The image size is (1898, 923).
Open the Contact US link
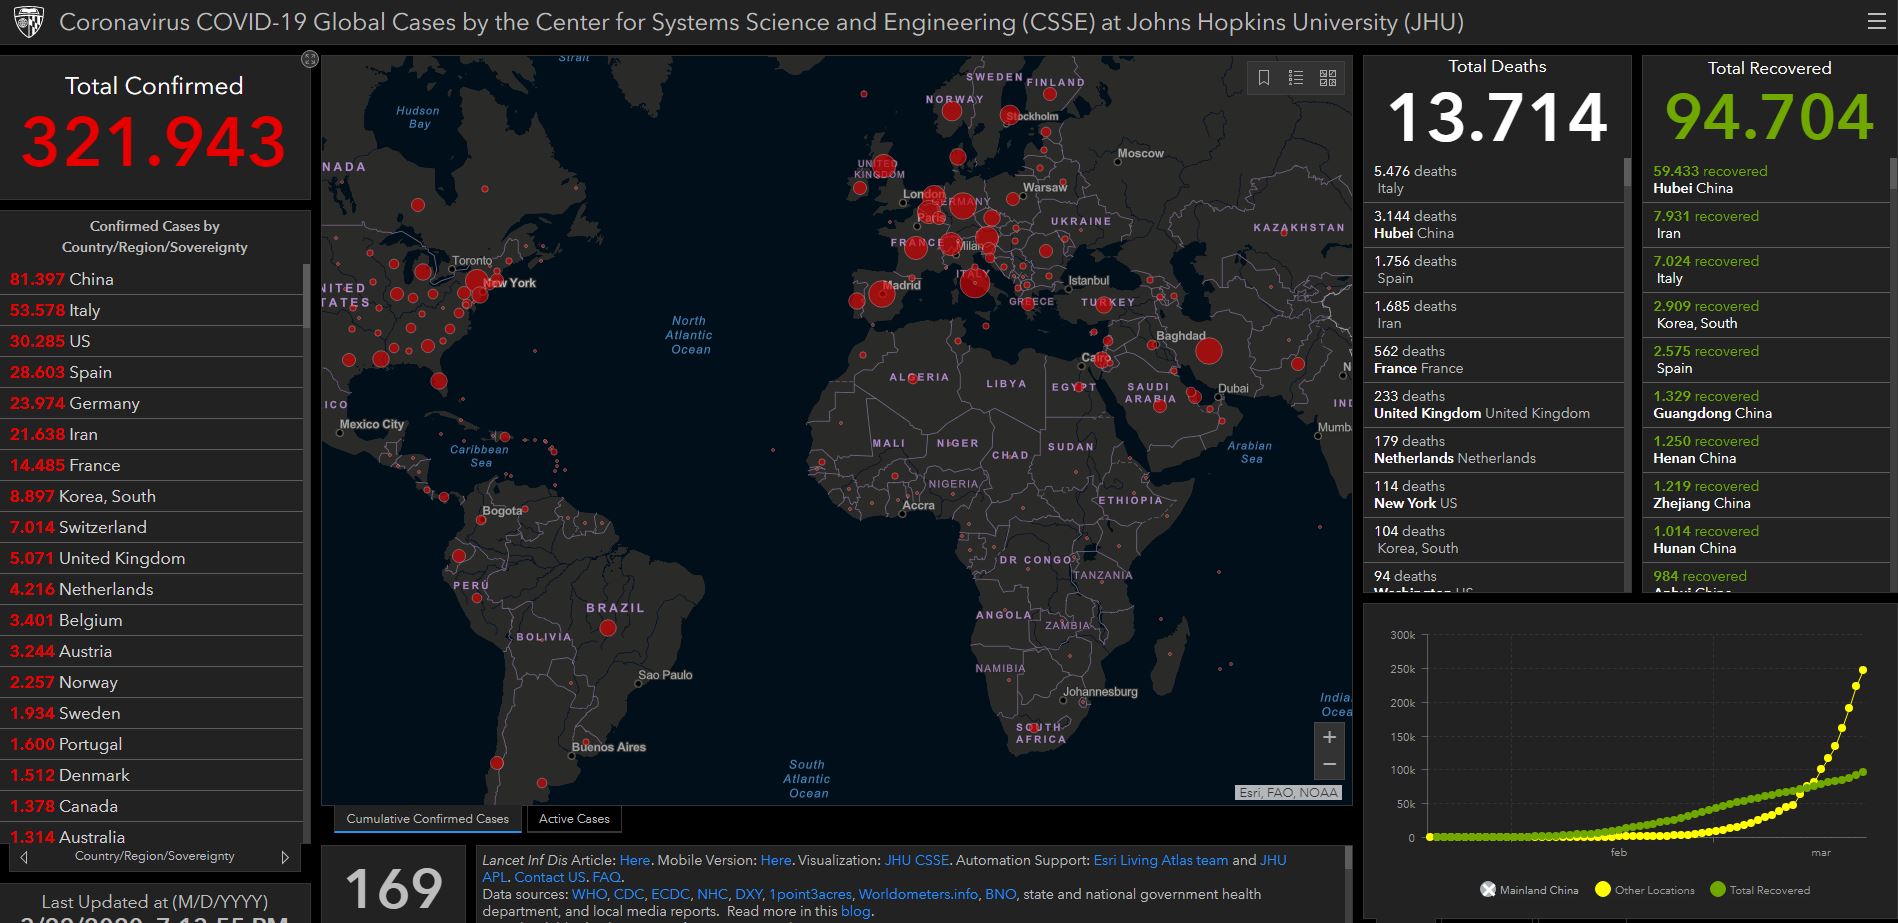pyautogui.click(x=550, y=877)
